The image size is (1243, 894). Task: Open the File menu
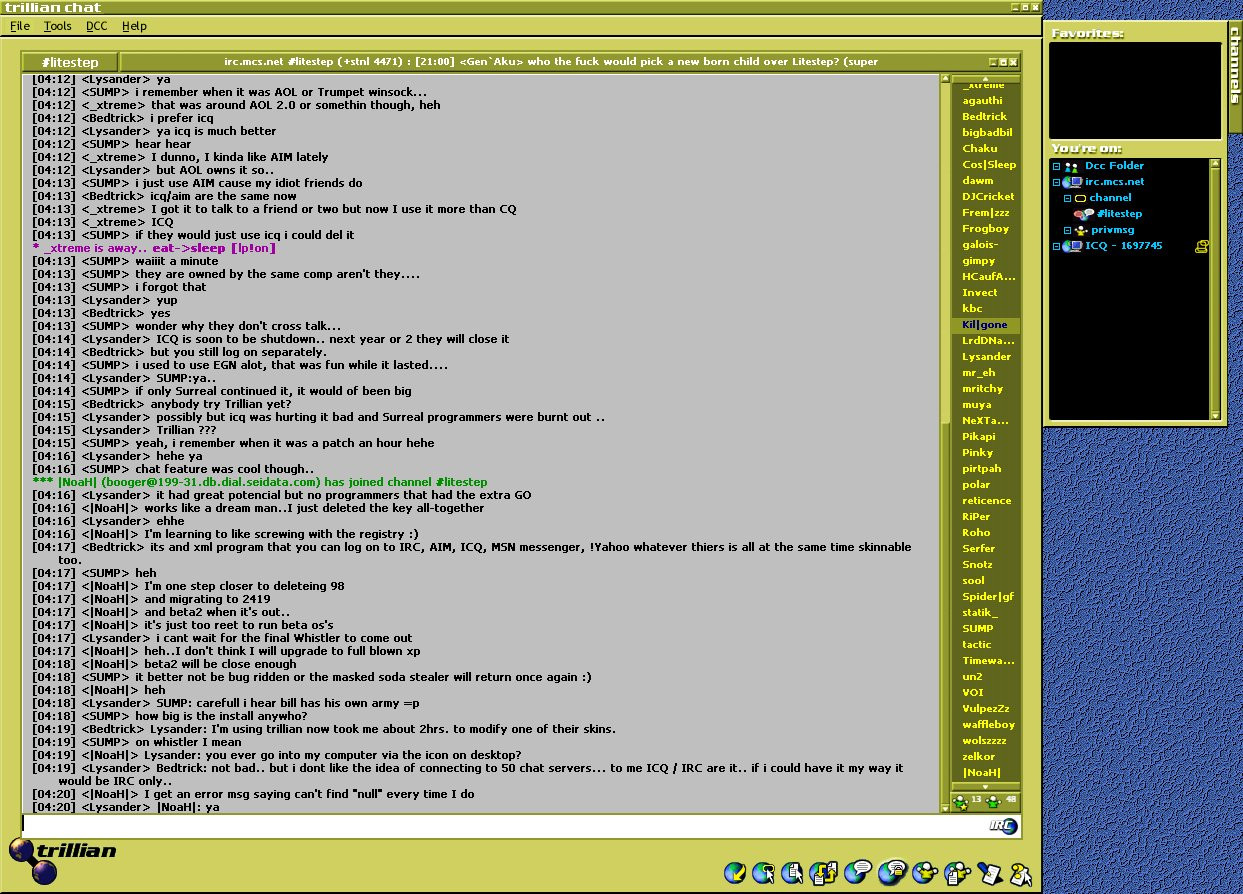(x=20, y=26)
